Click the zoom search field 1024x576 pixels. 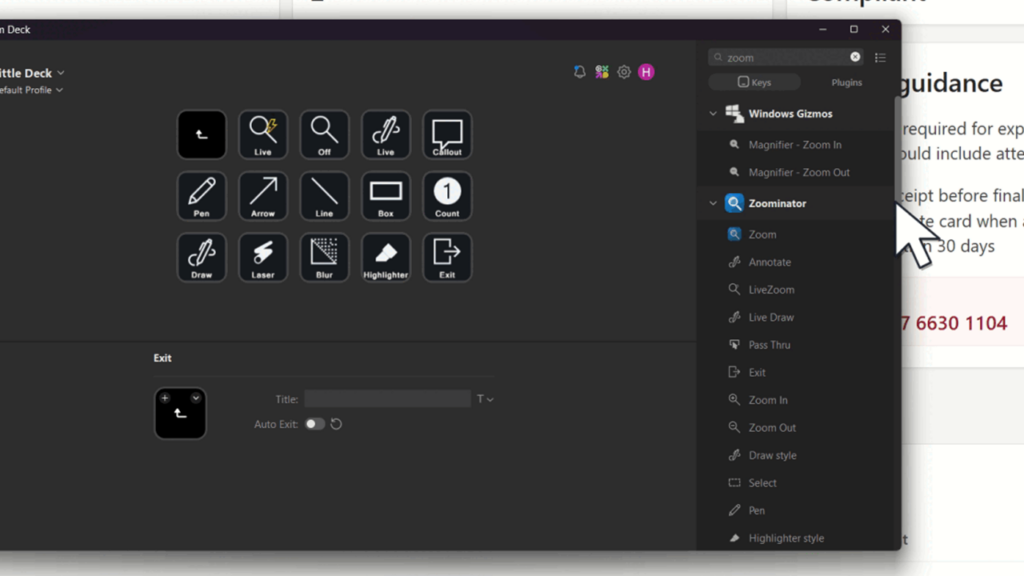(786, 57)
